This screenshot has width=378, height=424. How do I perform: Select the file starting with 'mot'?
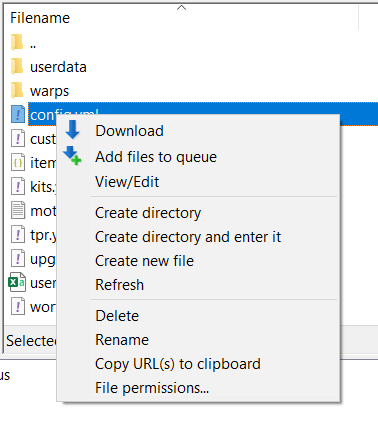[43, 211]
